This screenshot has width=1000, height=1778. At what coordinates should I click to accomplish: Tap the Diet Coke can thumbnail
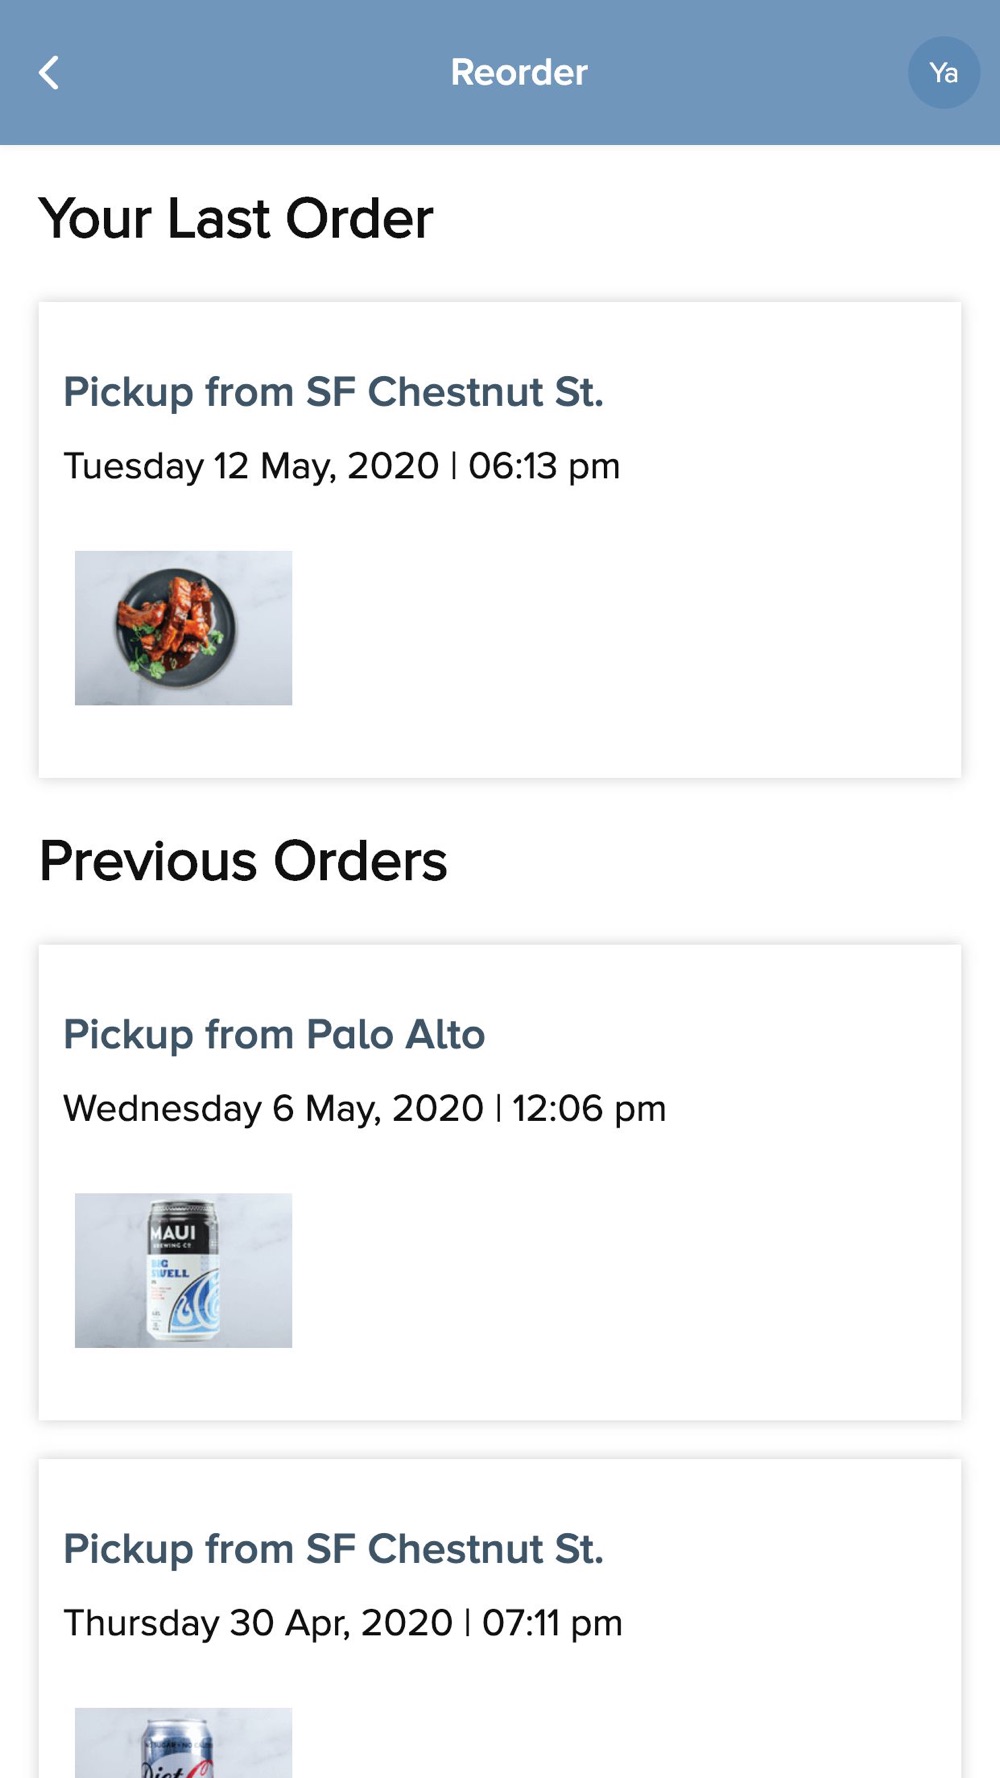[183, 1742]
